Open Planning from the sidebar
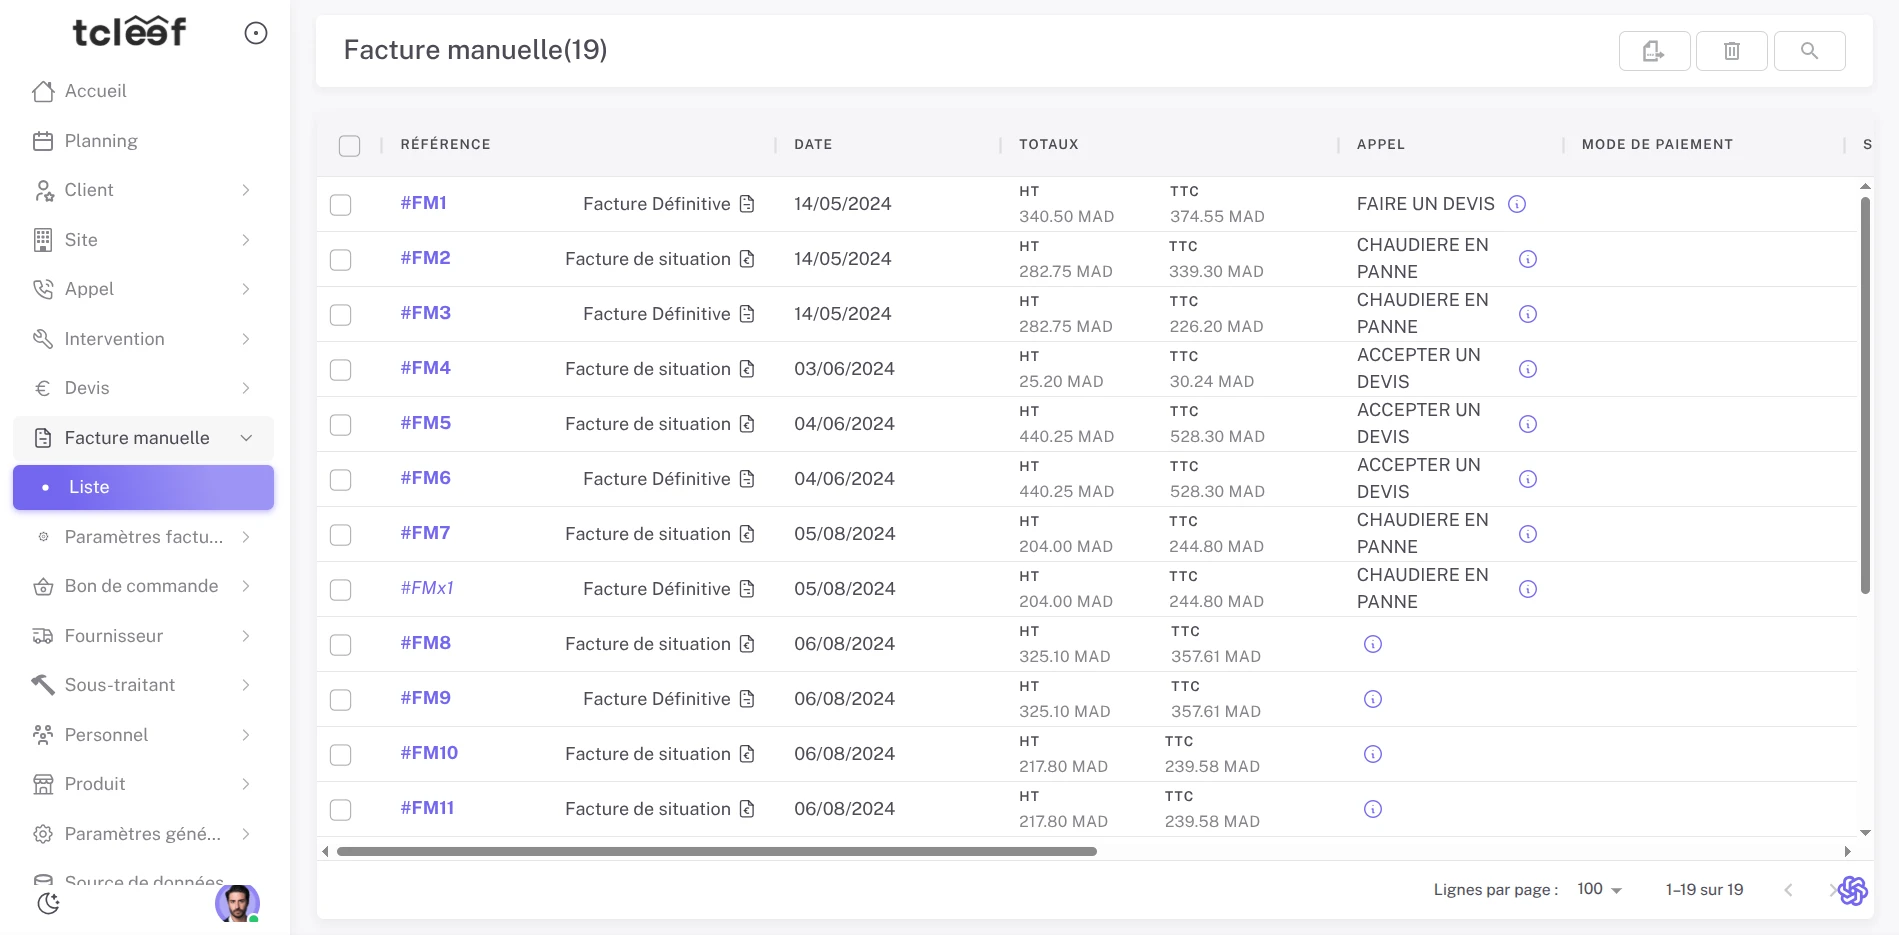The image size is (1899, 935). pyautogui.click(x=101, y=141)
